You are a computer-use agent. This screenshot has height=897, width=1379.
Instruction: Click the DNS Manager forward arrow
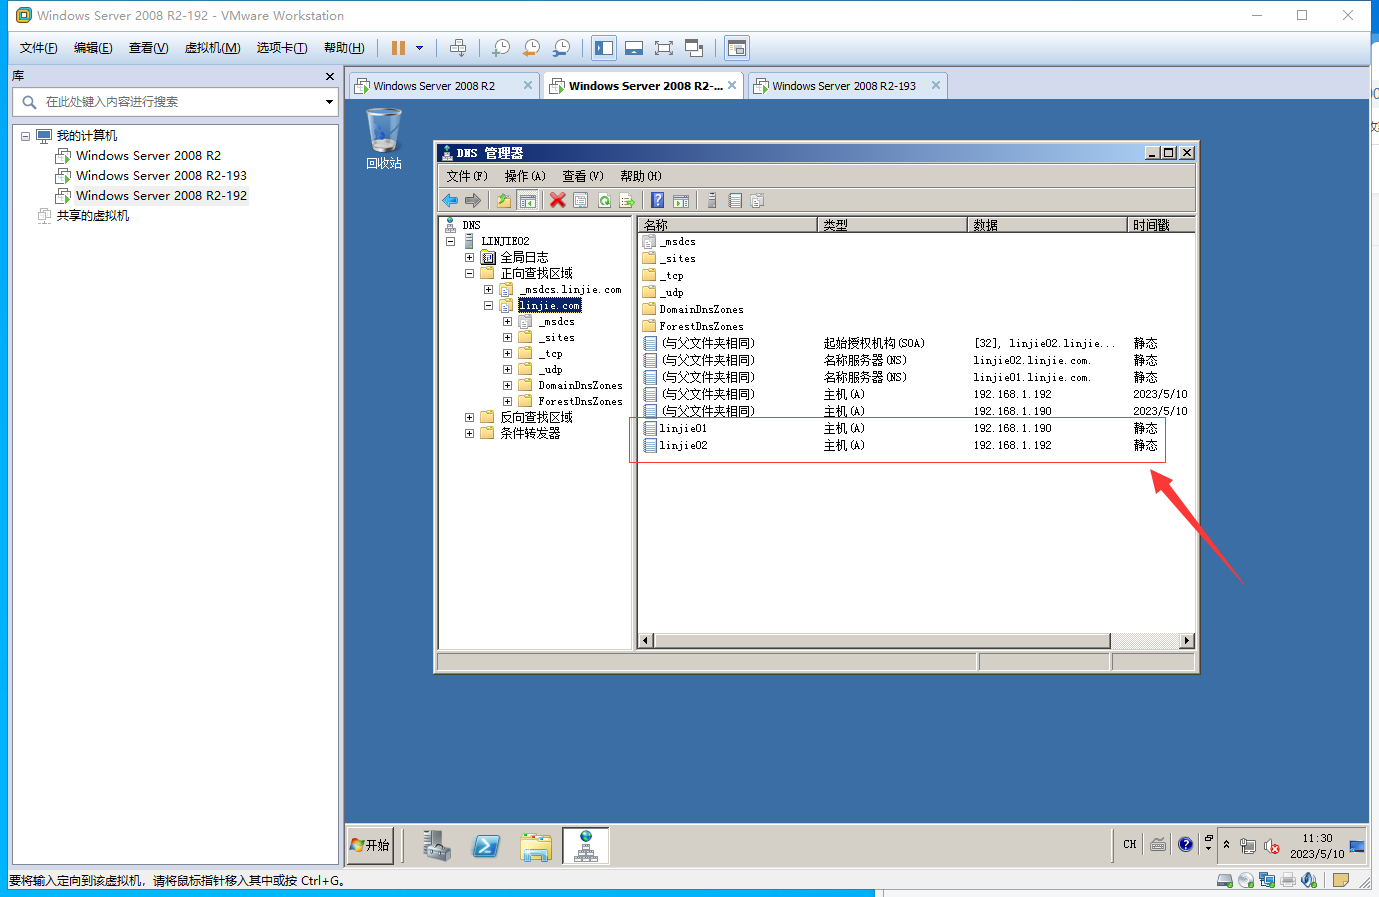pos(473,201)
